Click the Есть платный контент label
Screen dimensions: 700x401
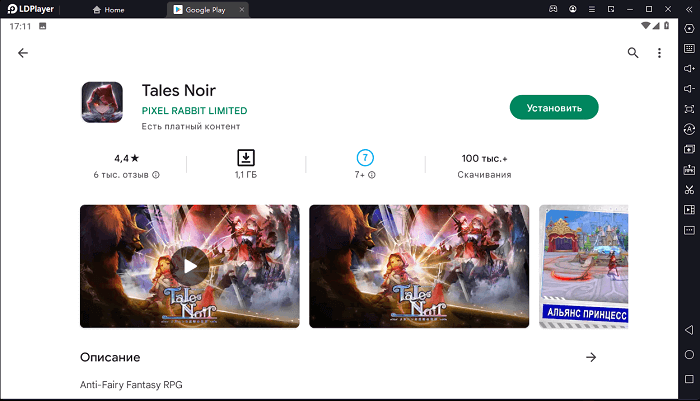point(191,127)
